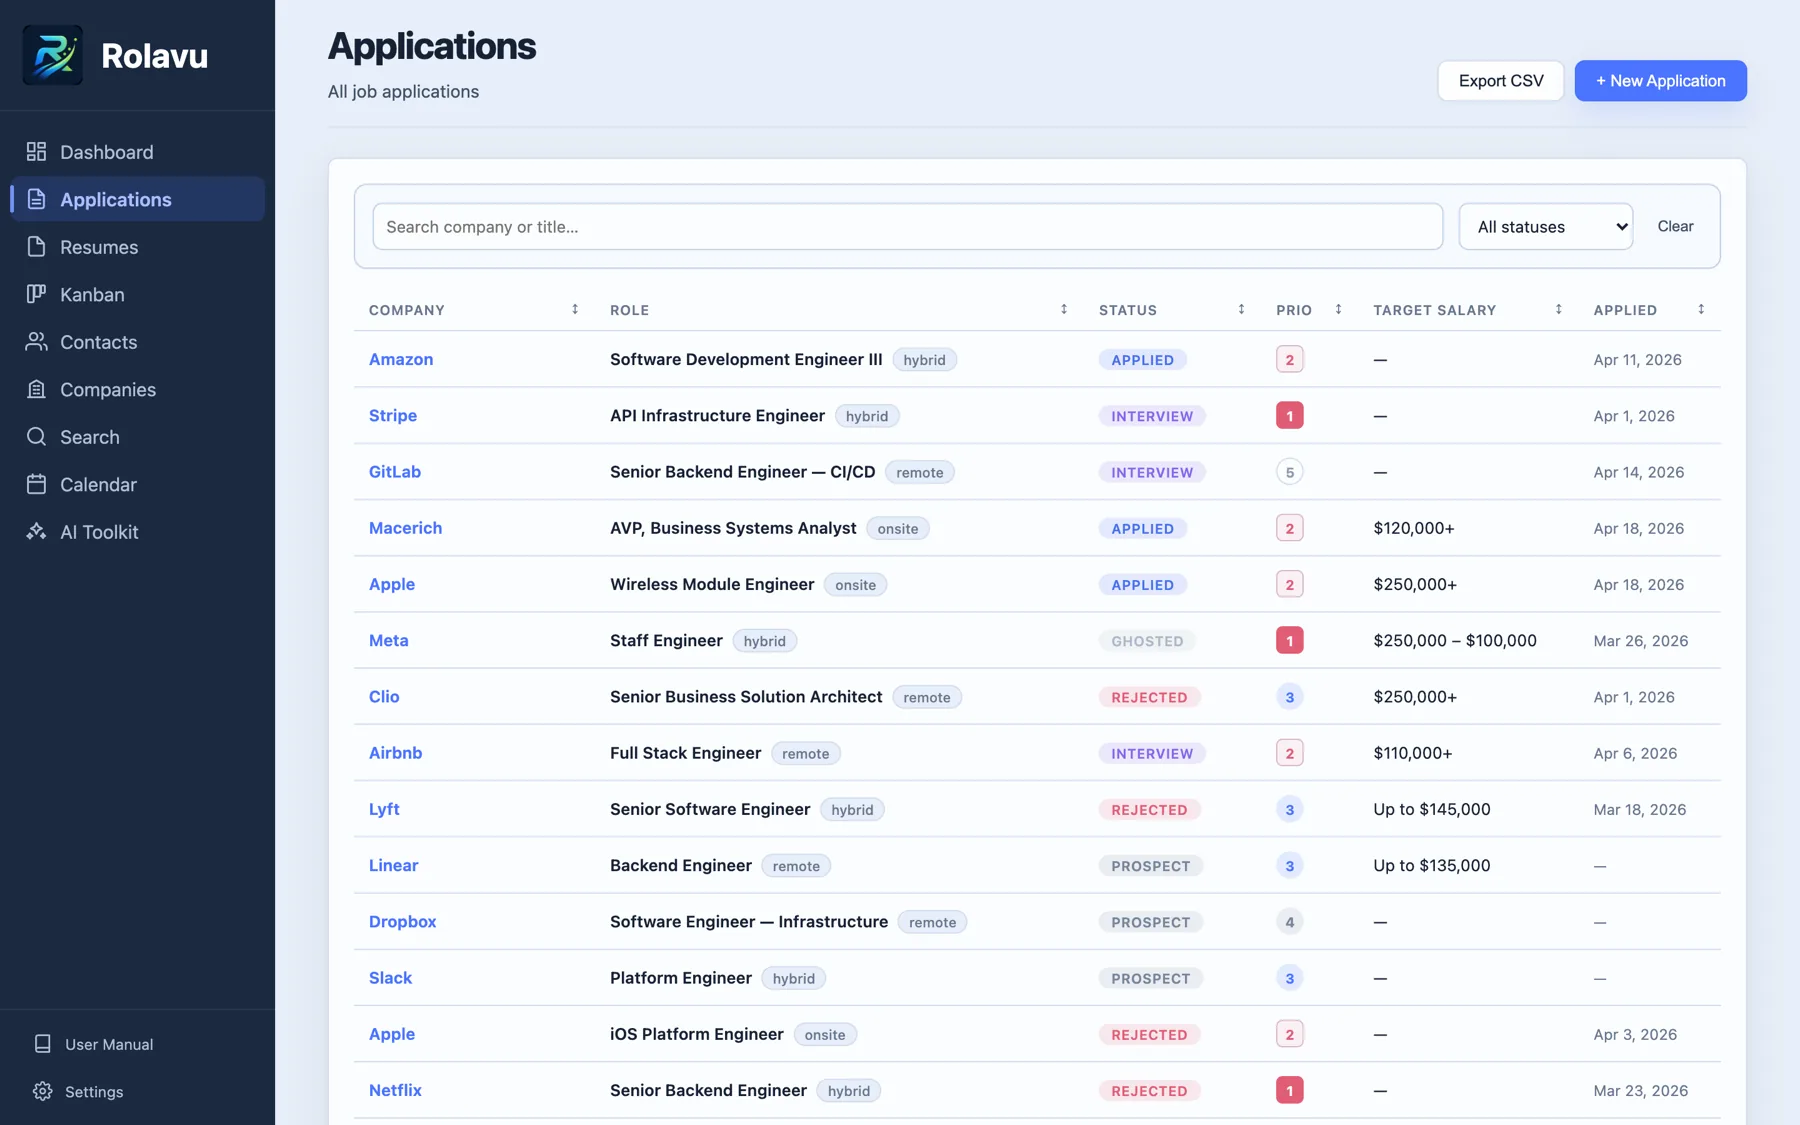Select the Companies building icon
Screen dimensions: 1800x1125
(36, 389)
